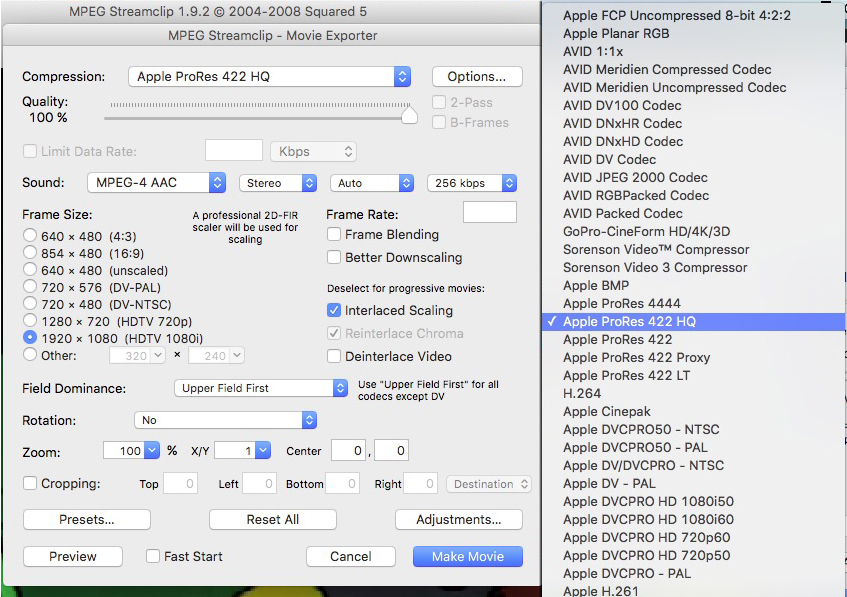Open the X/Y ratio combo box arrow
This screenshot has width=847, height=597.
(263, 450)
